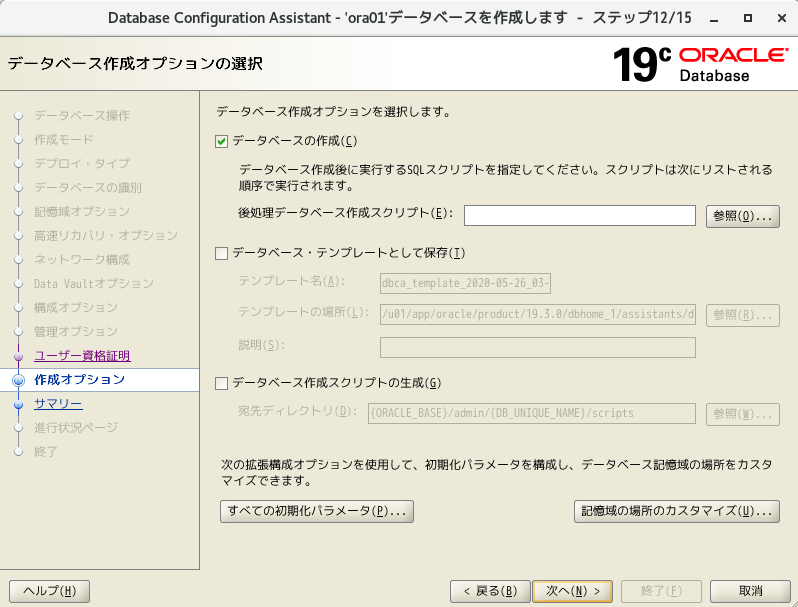Click the データベース操作 step label
Image resolution: width=798 pixels, height=607 pixels.
tap(82, 115)
